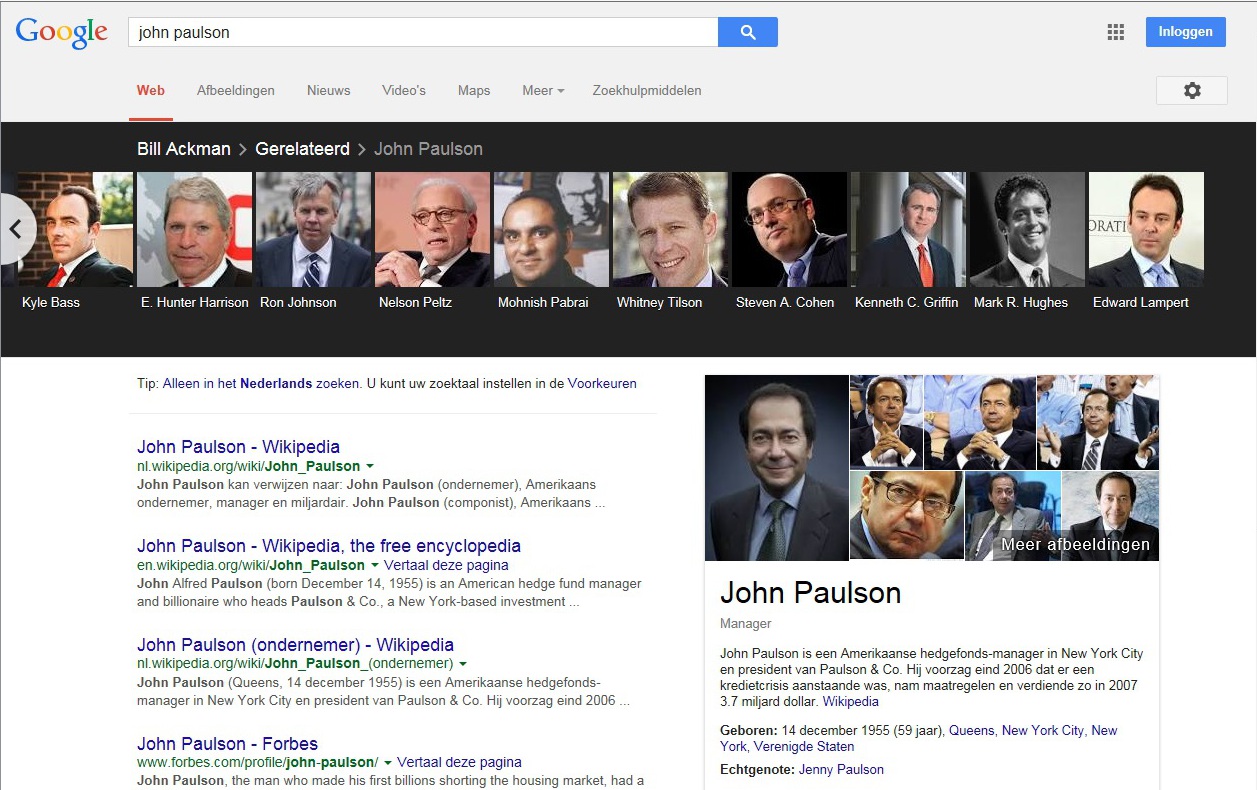Open the settings gear menu
This screenshot has height=790, width=1257.
(x=1192, y=90)
